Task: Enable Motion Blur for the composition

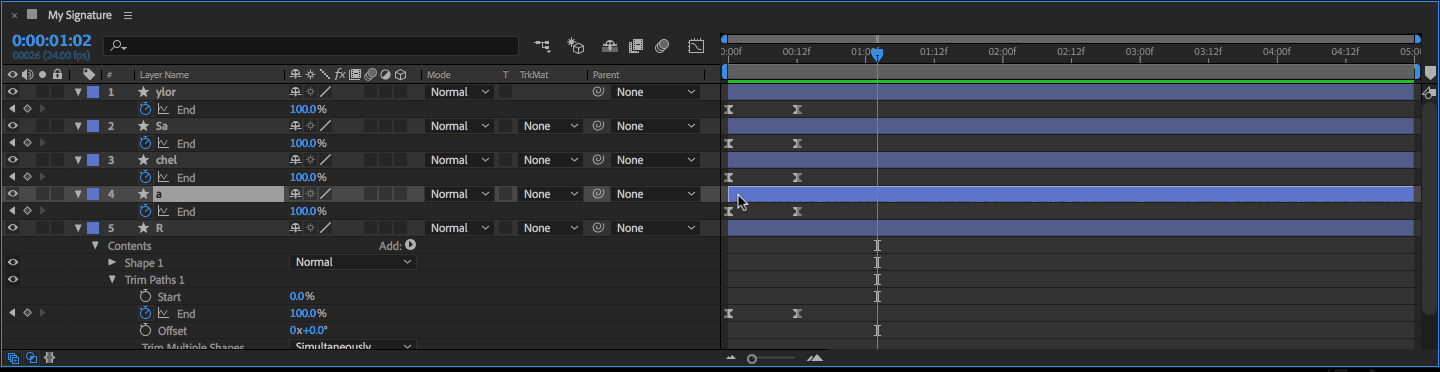Action: click(x=662, y=46)
